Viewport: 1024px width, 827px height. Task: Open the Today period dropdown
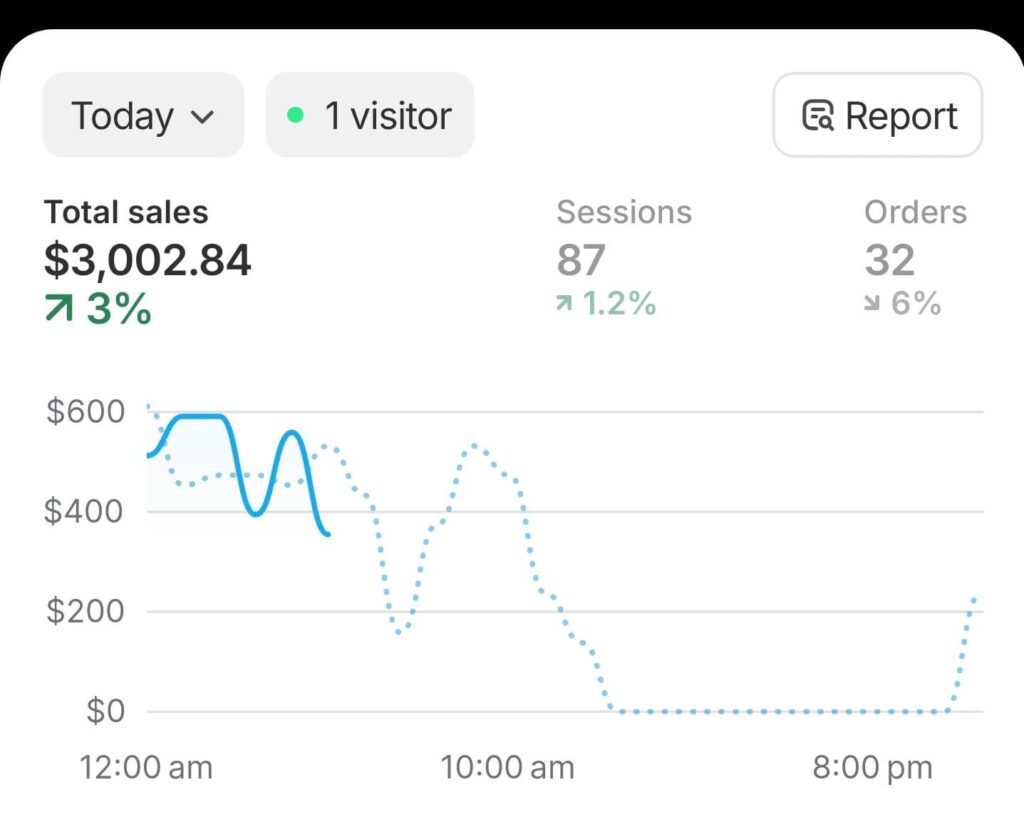143,116
